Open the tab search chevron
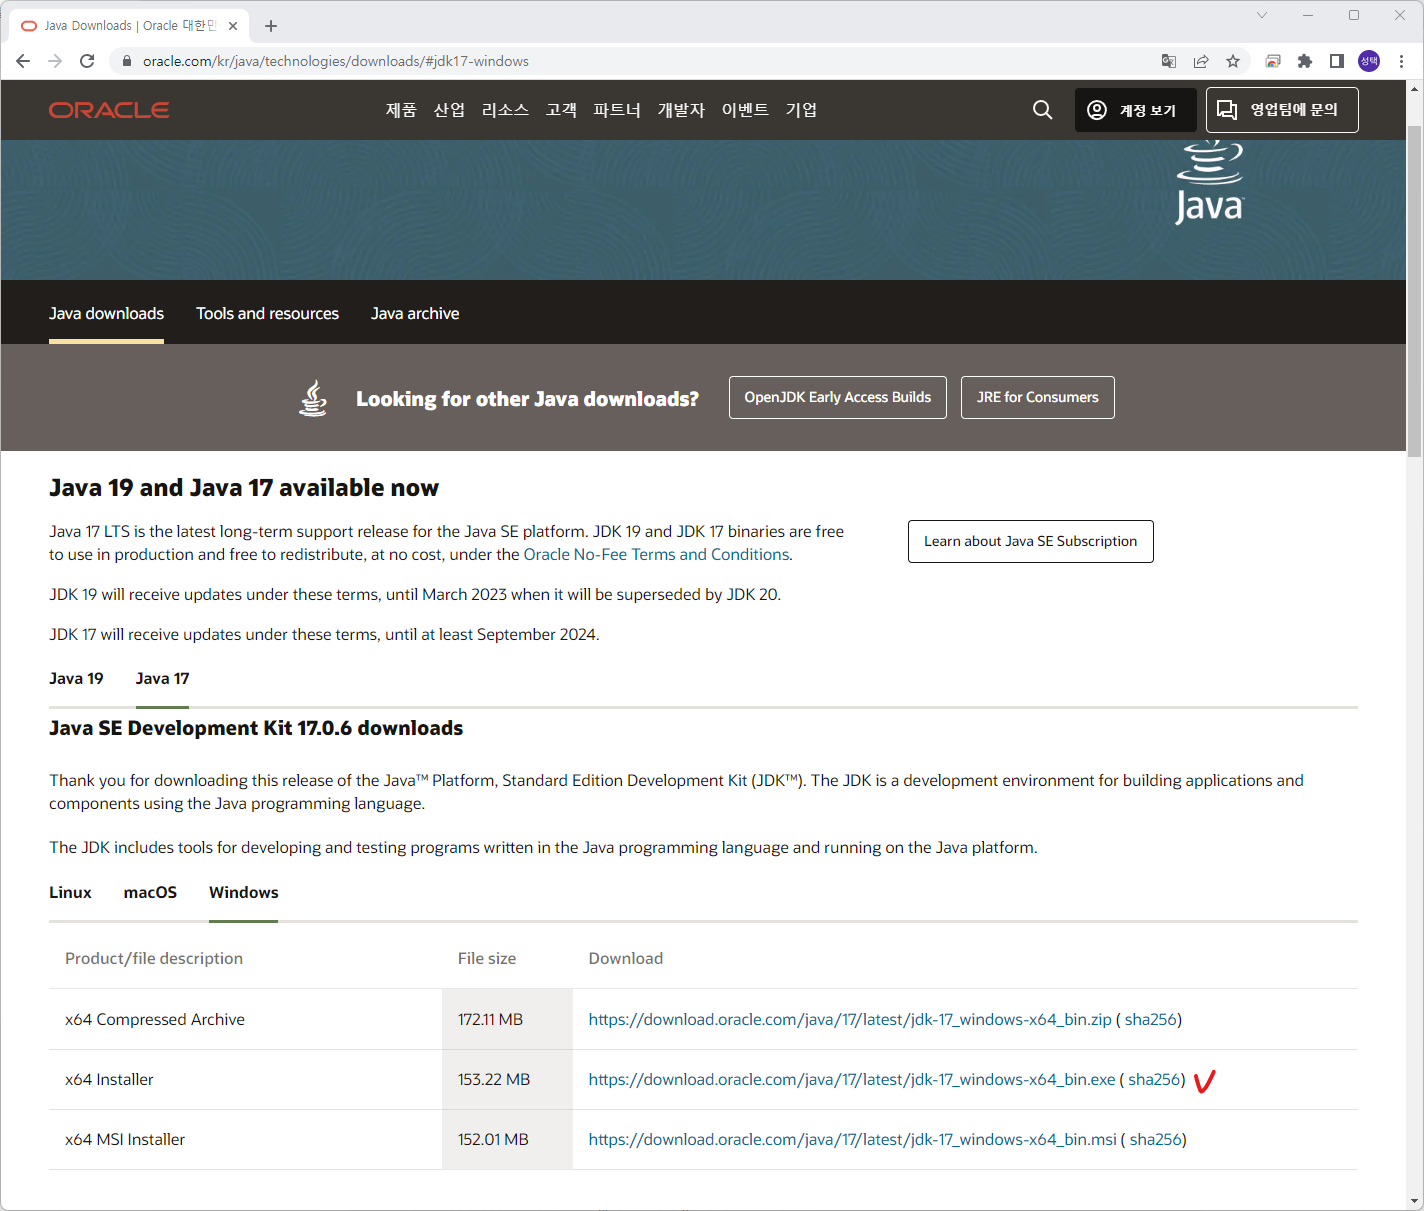Image resolution: width=1424 pixels, height=1211 pixels. click(x=1262, y=15)
